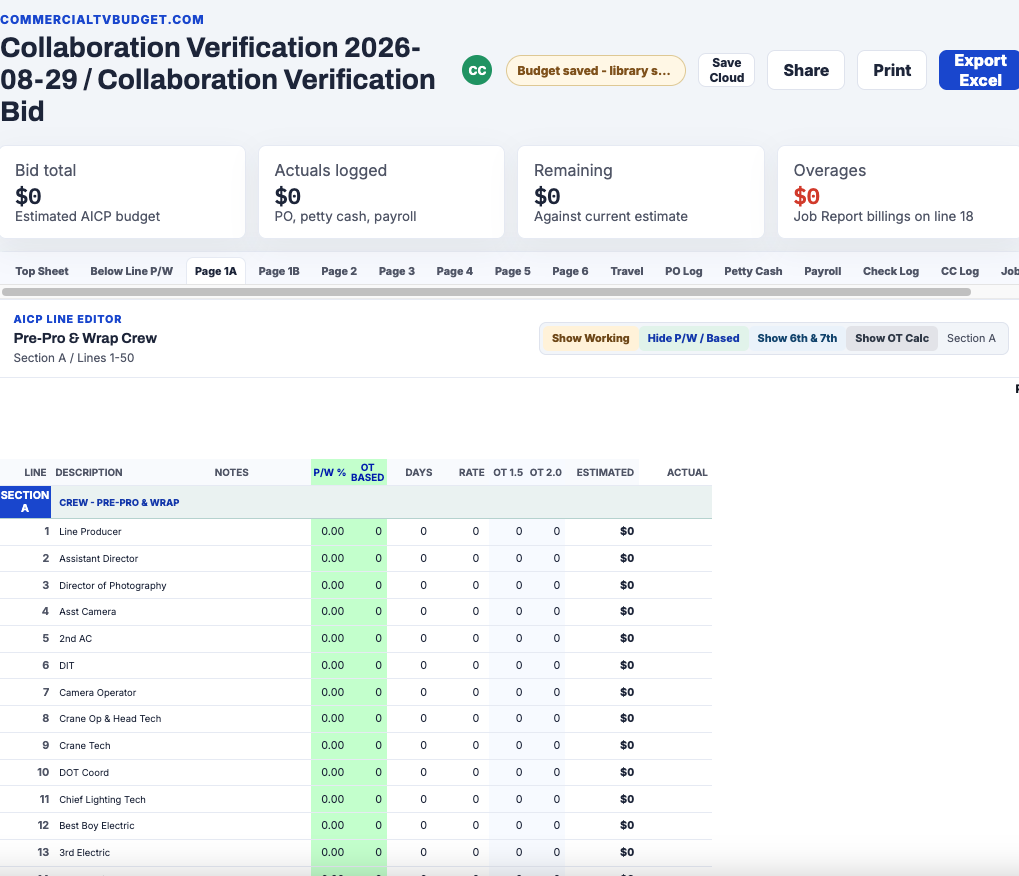Toggle the Show OT Calc option

click(892, 338)
